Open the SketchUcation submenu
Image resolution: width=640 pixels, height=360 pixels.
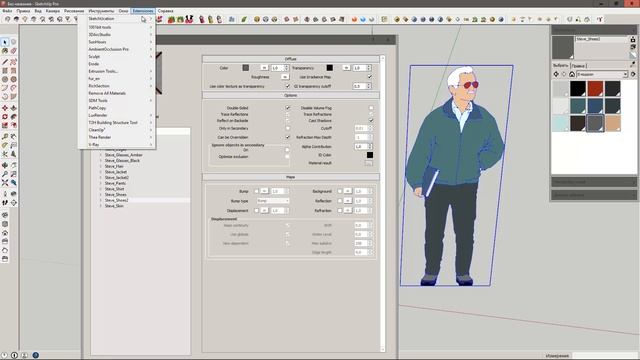(116, 19)
